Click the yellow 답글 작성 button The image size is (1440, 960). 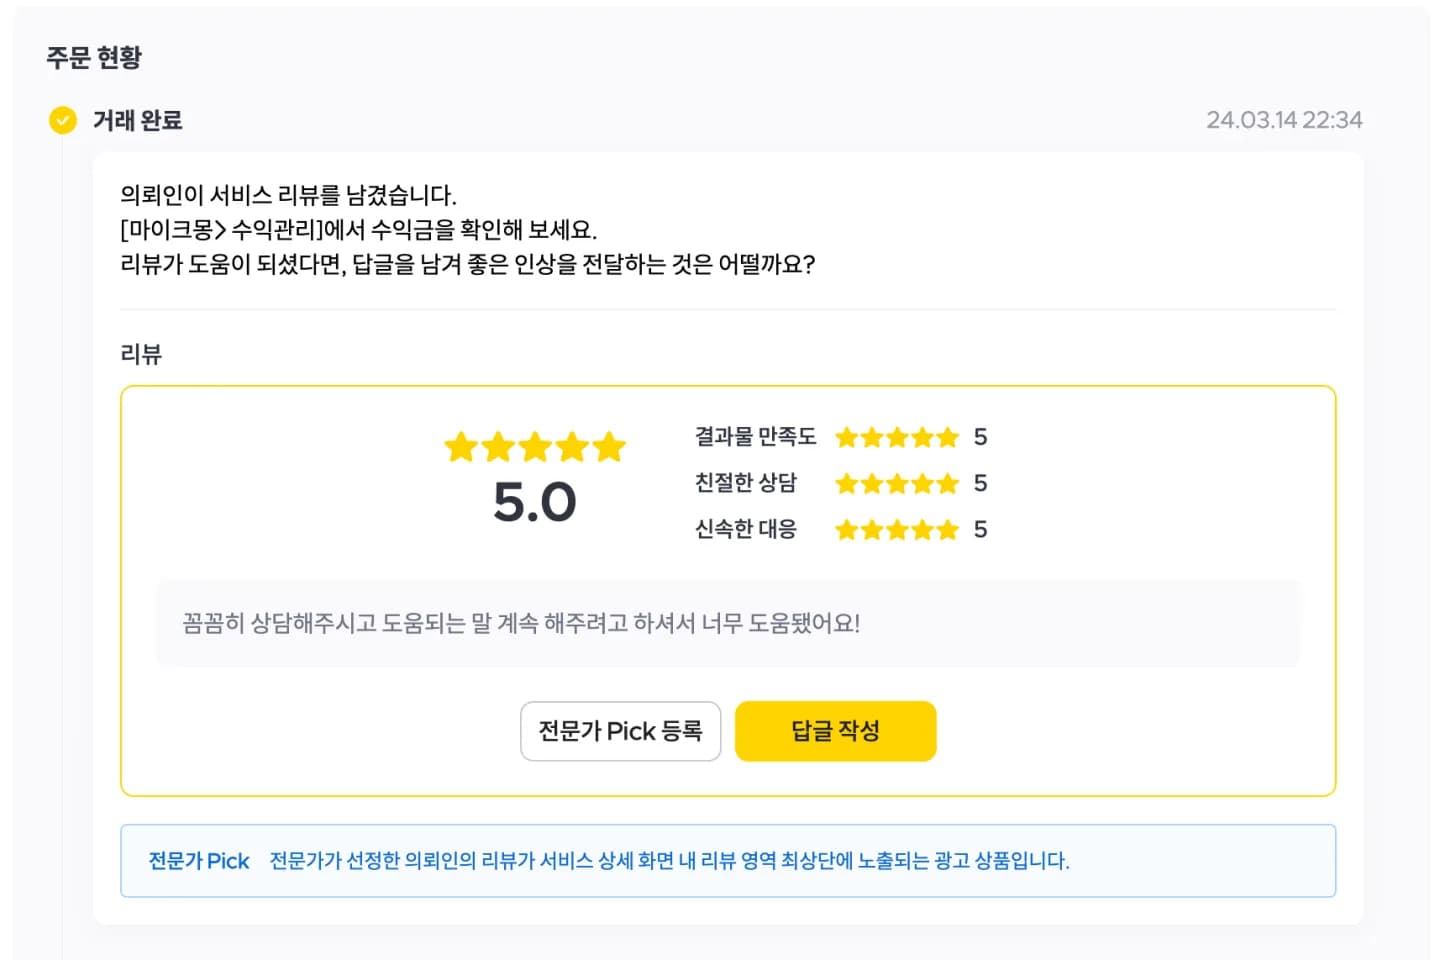coord(836,731)
